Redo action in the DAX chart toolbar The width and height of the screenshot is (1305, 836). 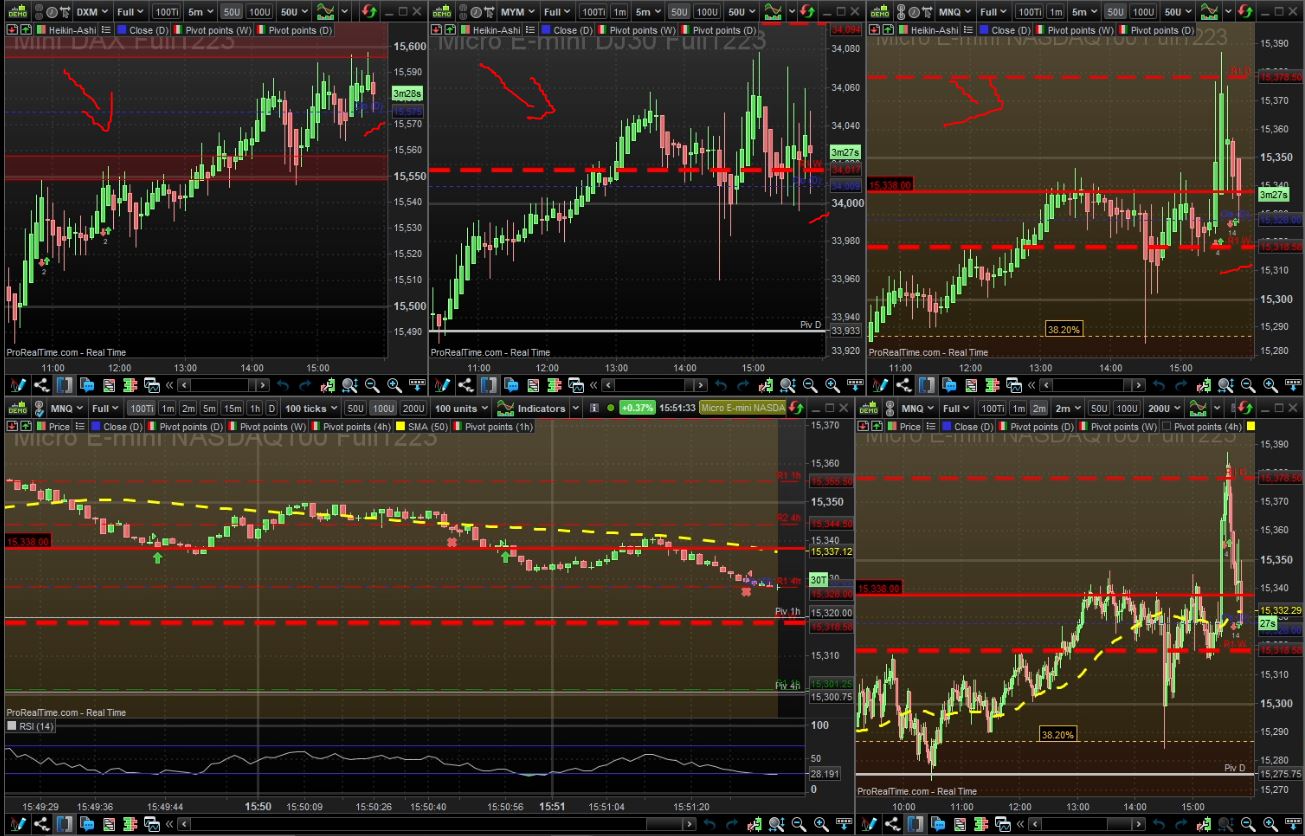point(305,385)
